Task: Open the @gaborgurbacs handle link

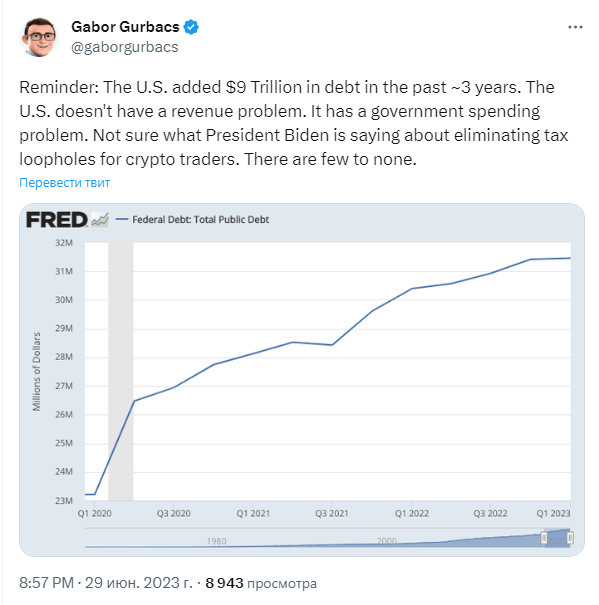Action: click(x=125, y=47)
